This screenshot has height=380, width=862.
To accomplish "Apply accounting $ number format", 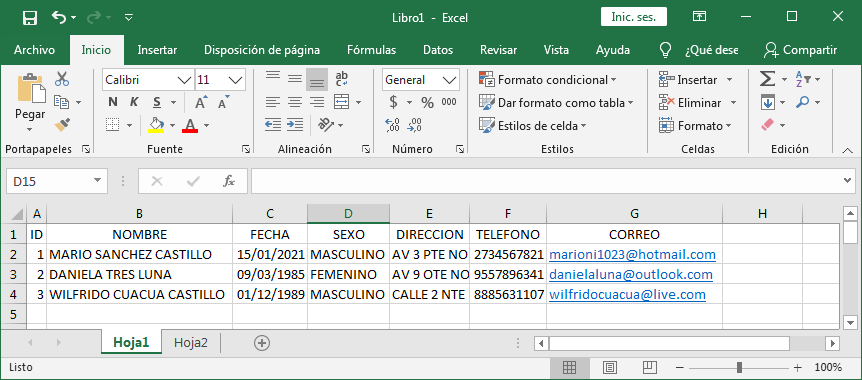I will (393, 102).
